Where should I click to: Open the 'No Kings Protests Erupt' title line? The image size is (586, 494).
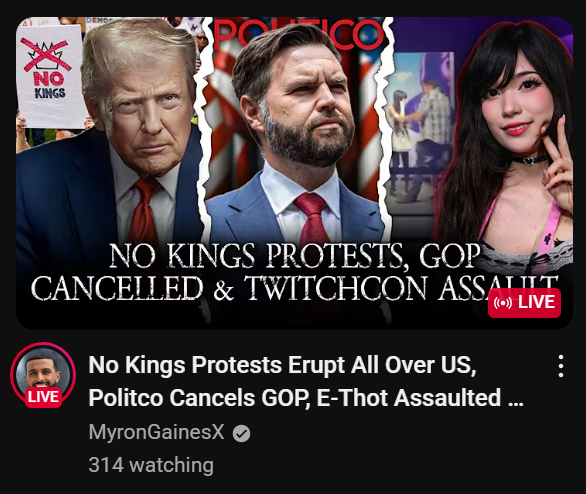coord(283,365)
